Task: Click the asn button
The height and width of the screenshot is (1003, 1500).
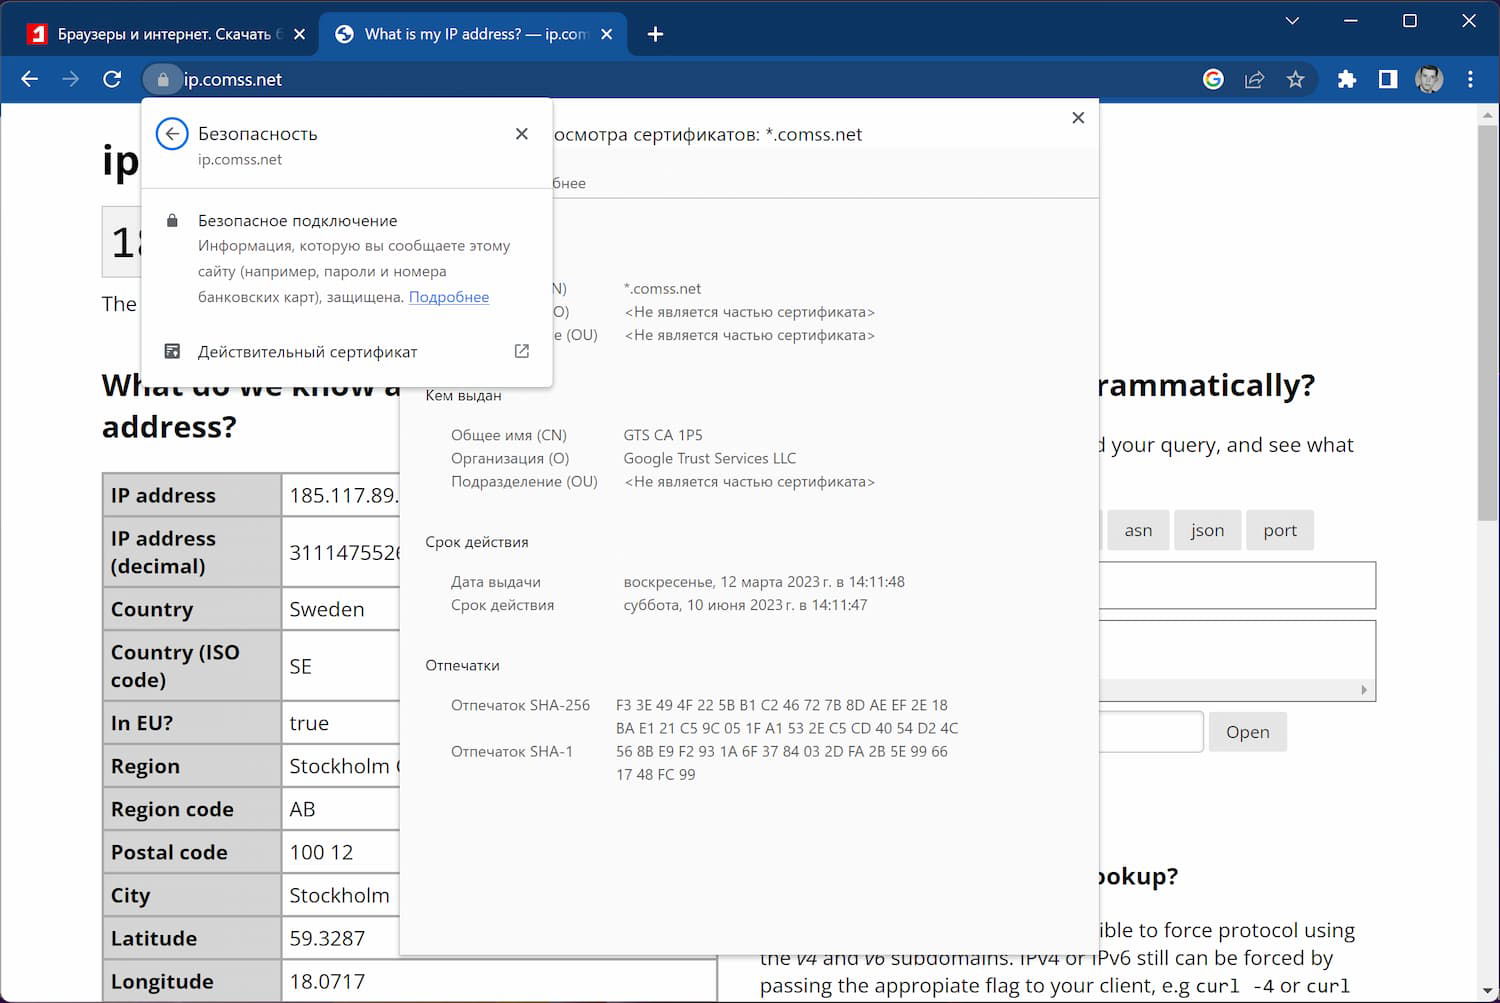Action: click(x=1138, y=530)
